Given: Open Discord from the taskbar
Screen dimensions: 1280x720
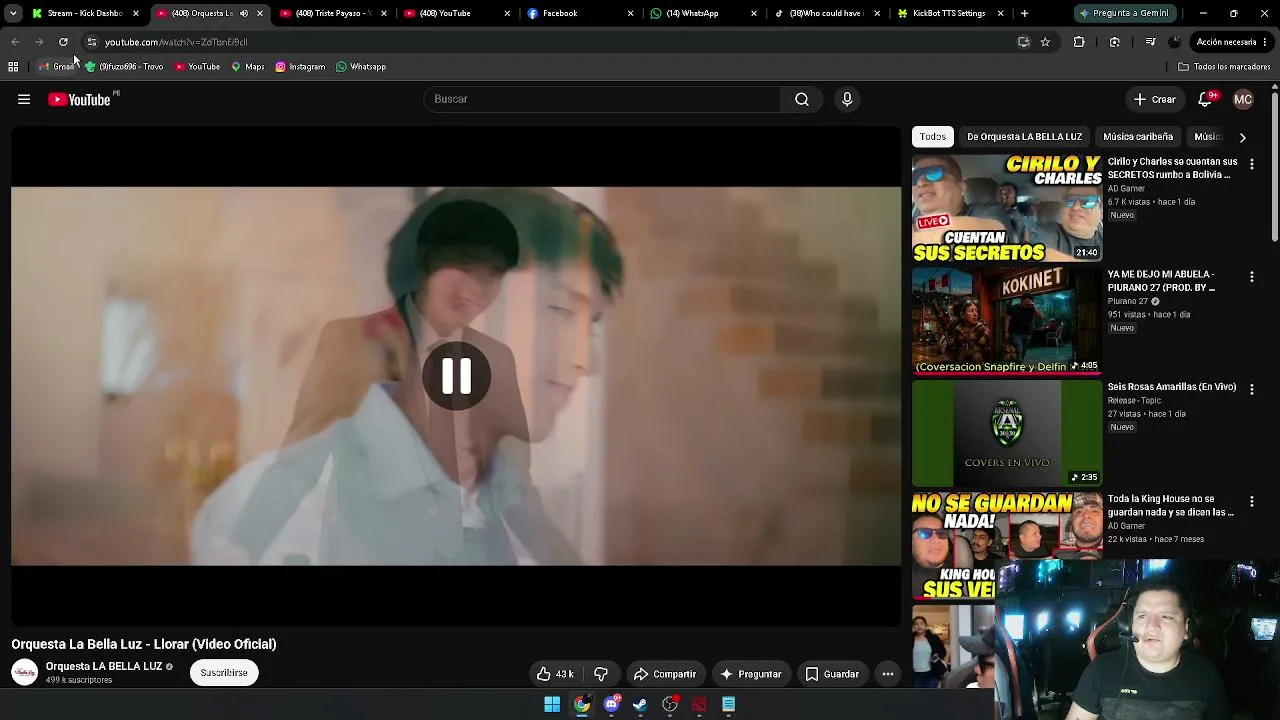Looking at the screenshot, I should tap(611, 705).
